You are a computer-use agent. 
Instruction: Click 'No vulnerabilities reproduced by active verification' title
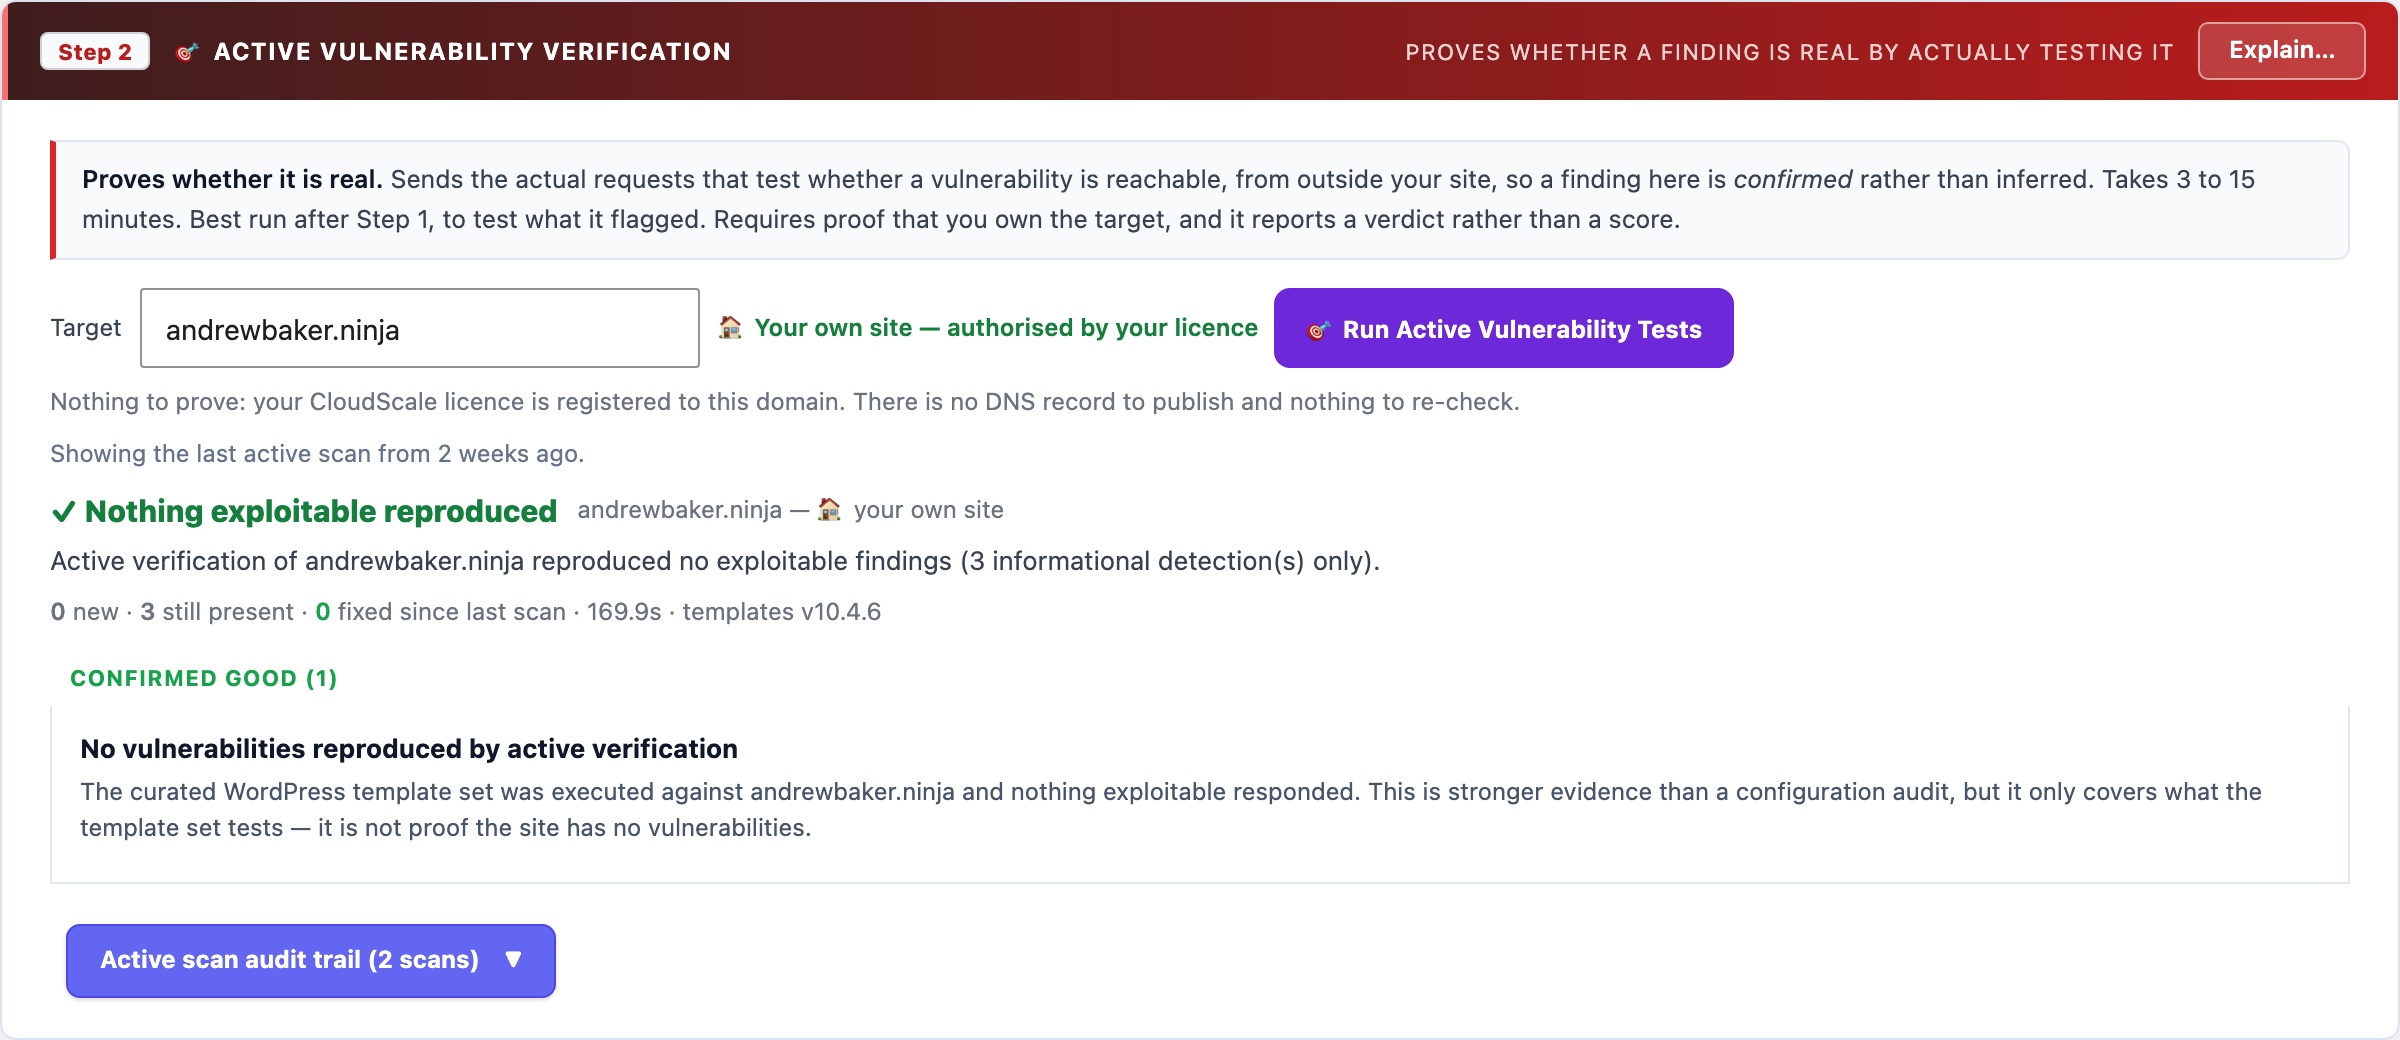coord(409,748)
